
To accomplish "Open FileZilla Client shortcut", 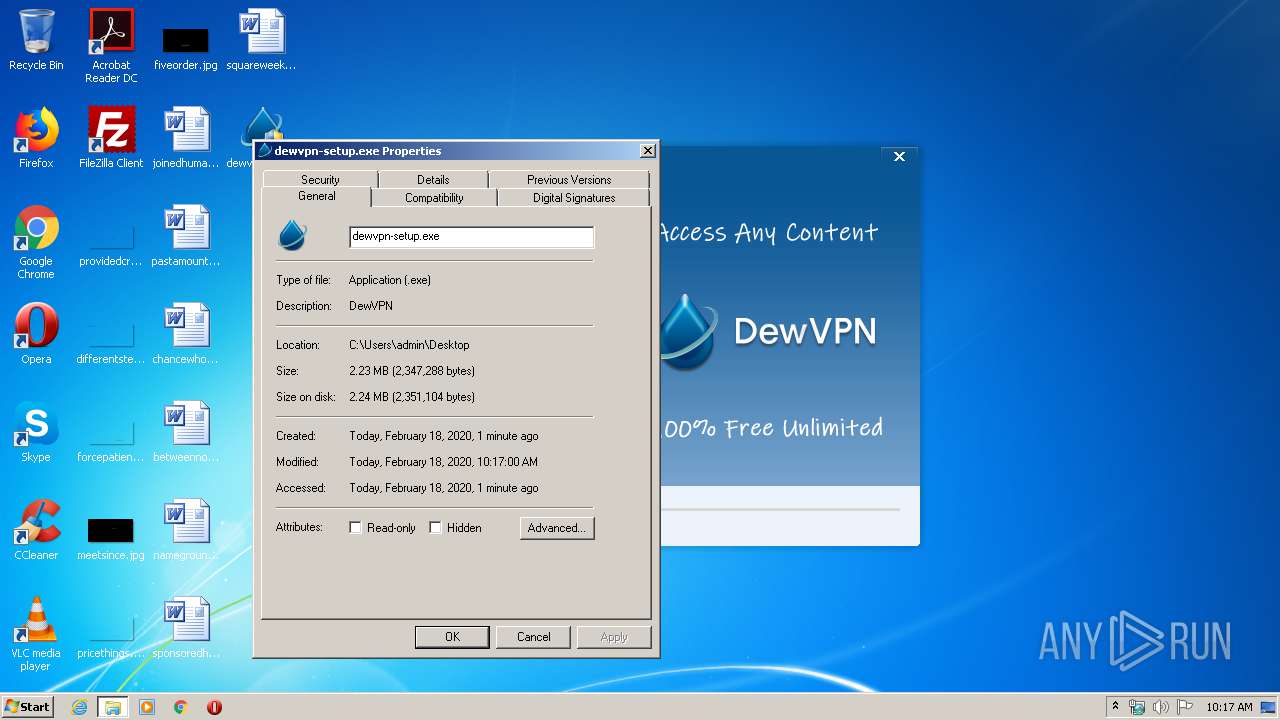I will pyautogui.click(x=111, y=138).
